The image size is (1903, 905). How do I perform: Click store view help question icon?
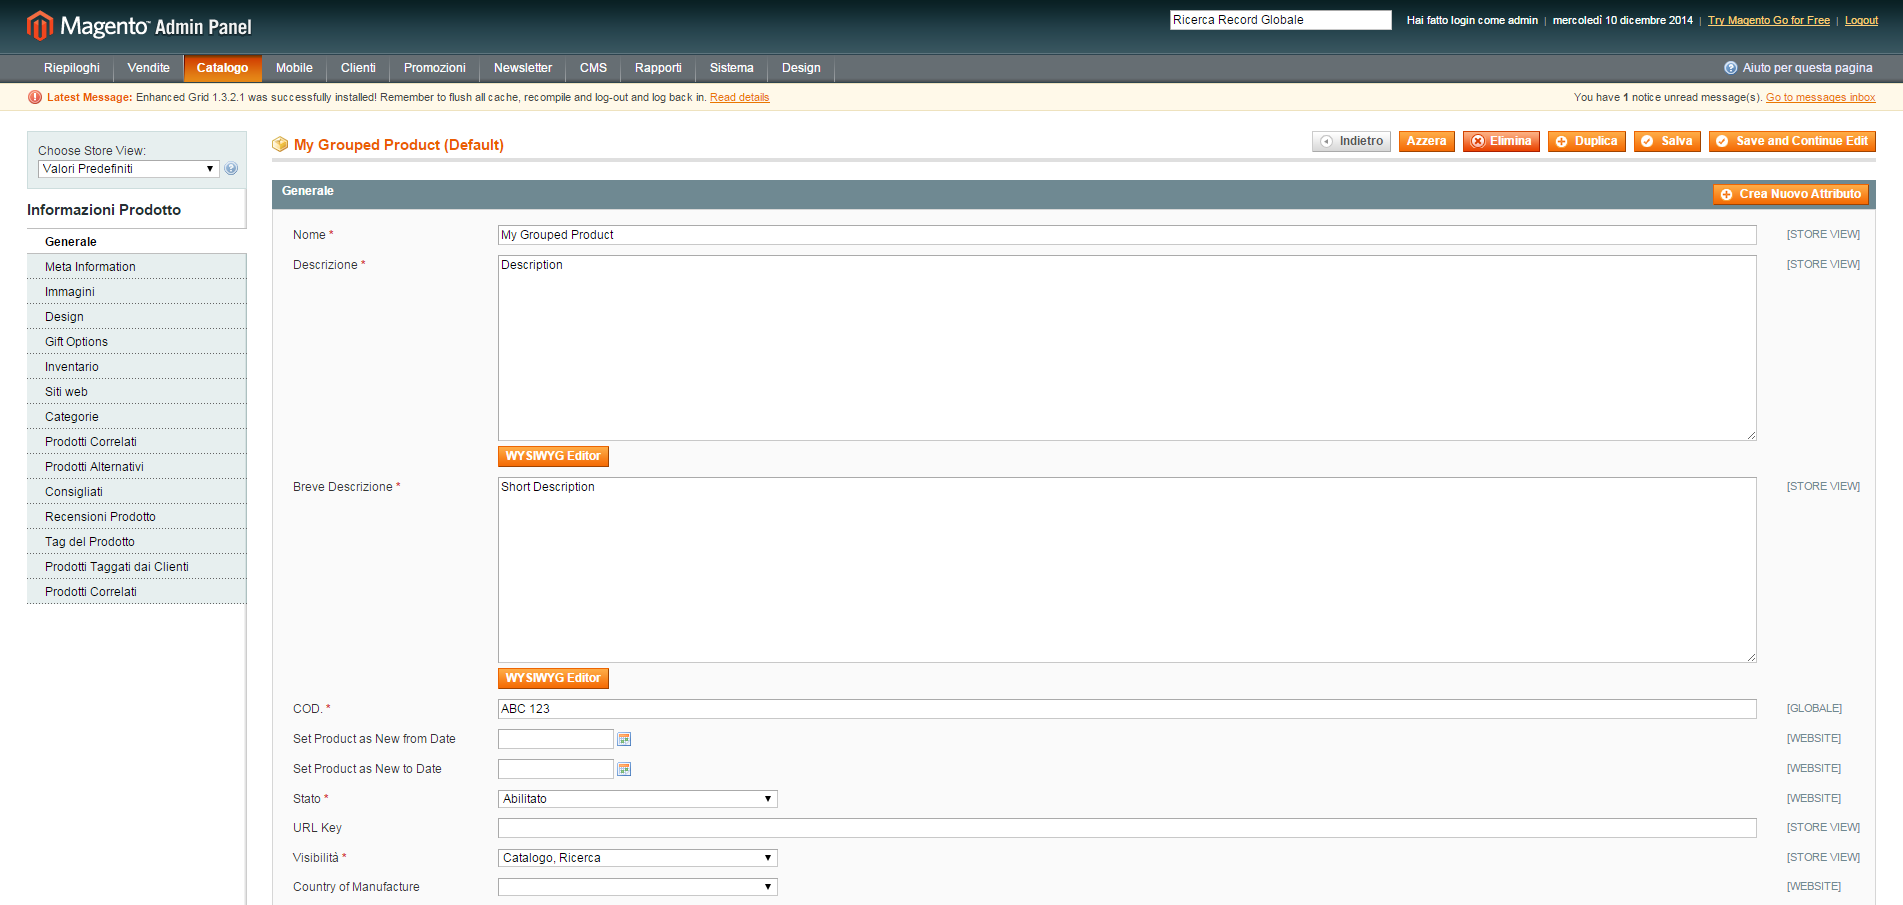pos(231,169)
